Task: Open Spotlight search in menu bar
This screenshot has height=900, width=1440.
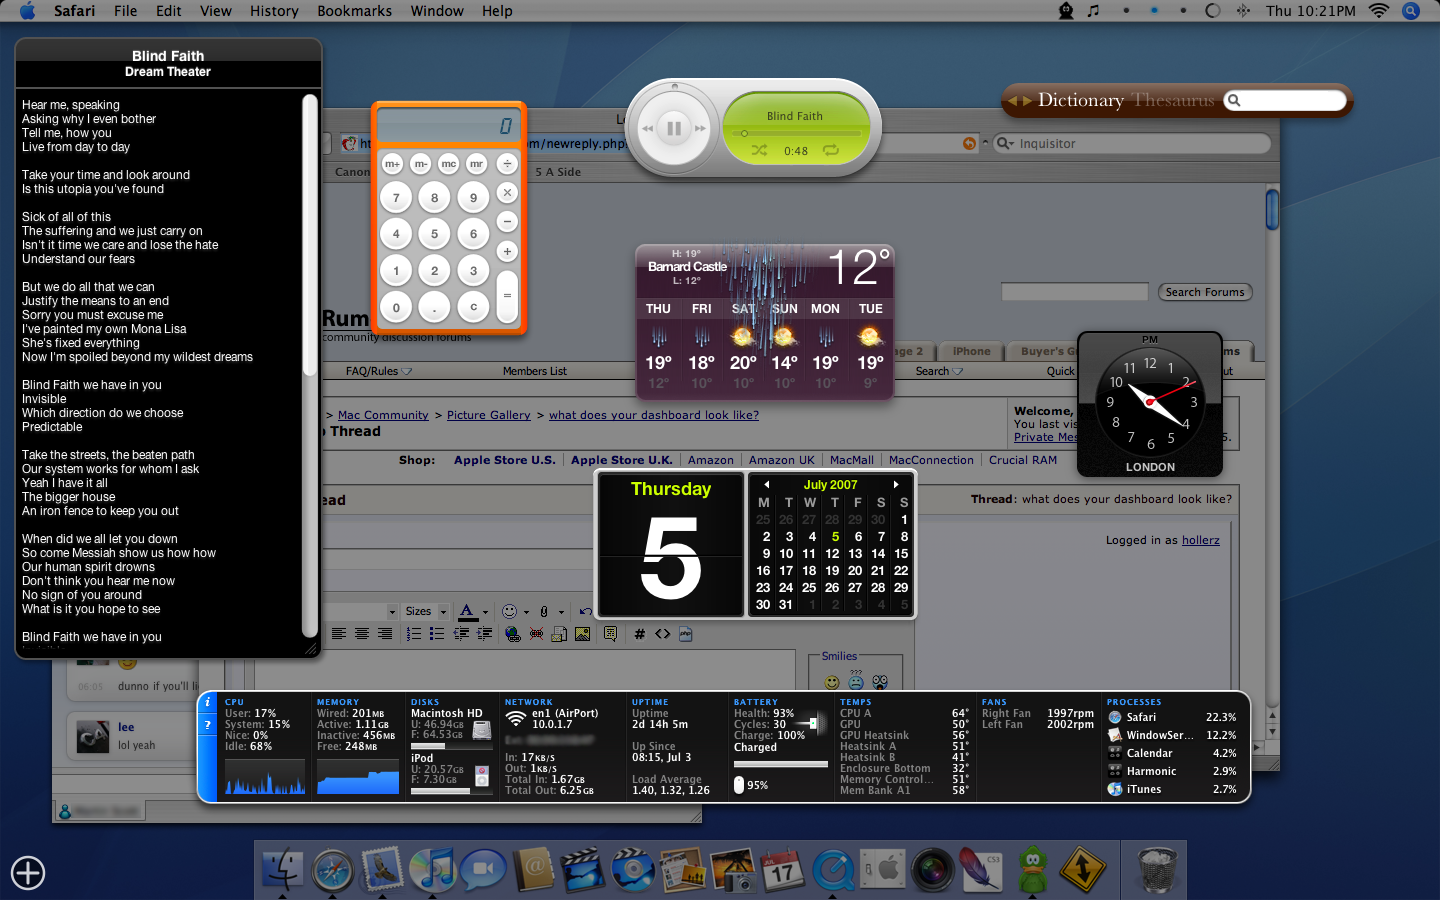Action: pos(1411,11)
